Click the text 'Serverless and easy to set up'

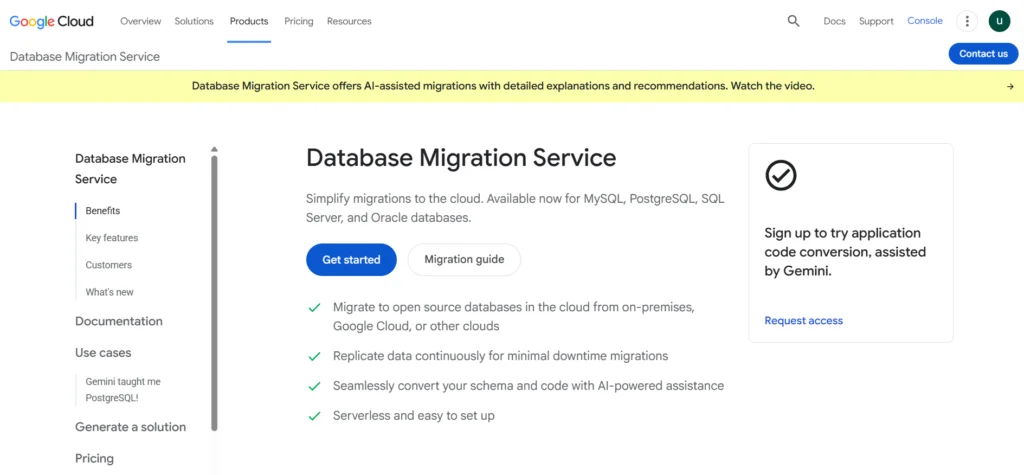tap(413, 416)
